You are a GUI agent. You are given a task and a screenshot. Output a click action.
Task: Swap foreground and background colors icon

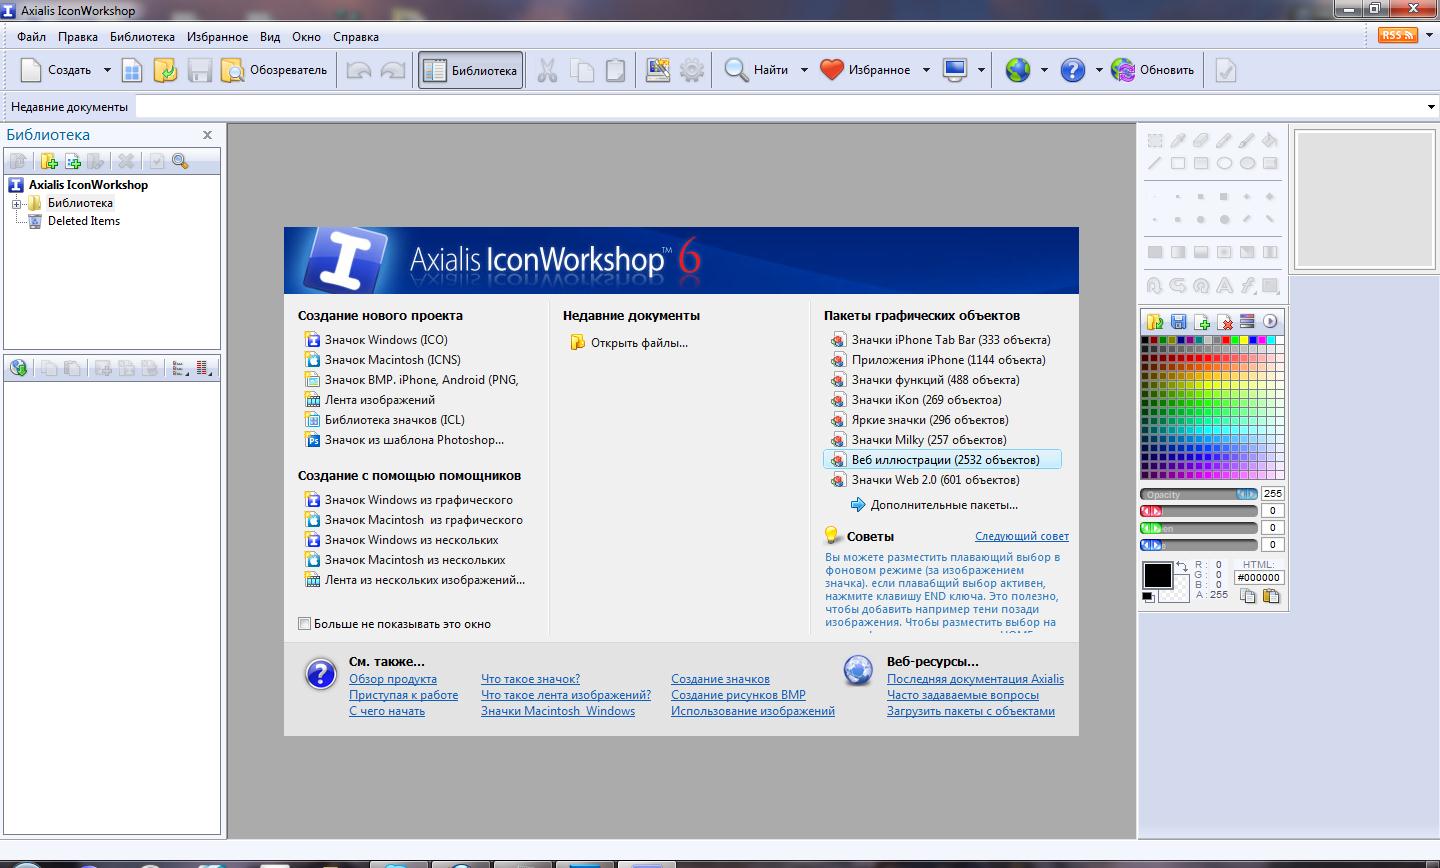pyautogui.click(x=1181, y=567)
